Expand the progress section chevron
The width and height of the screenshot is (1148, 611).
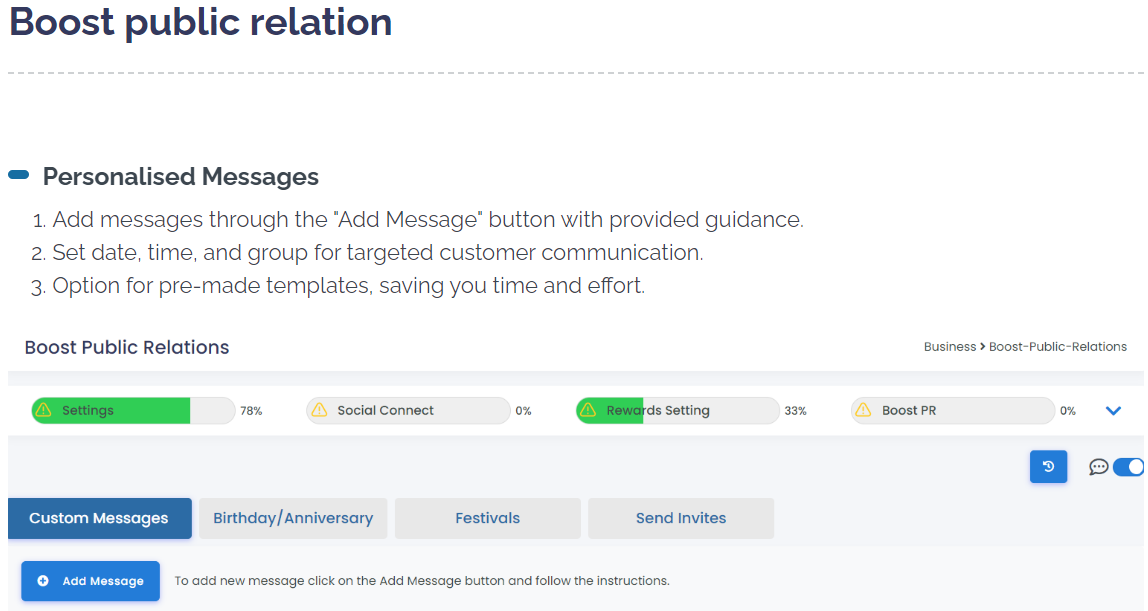tap(1114, 411)
